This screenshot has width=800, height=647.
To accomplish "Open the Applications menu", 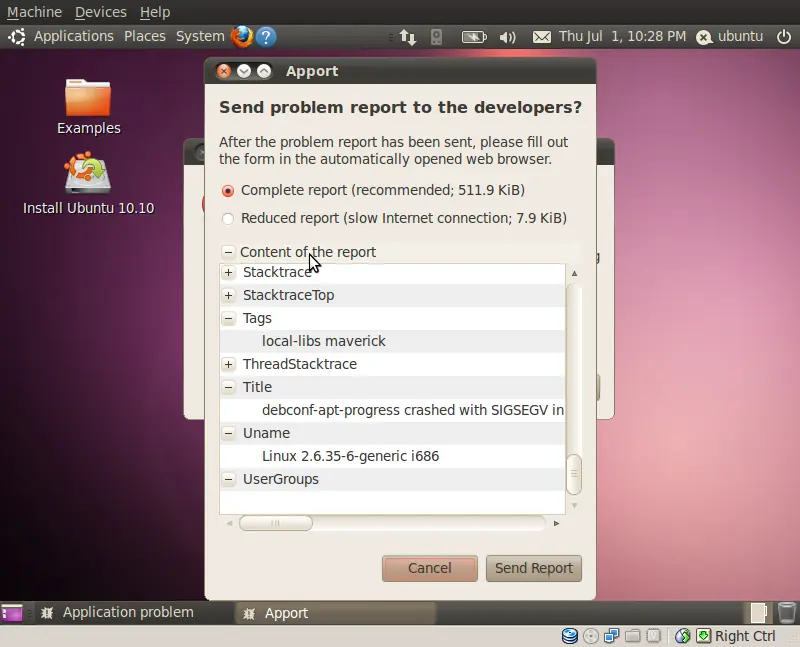I will click(x=74, y=37).
